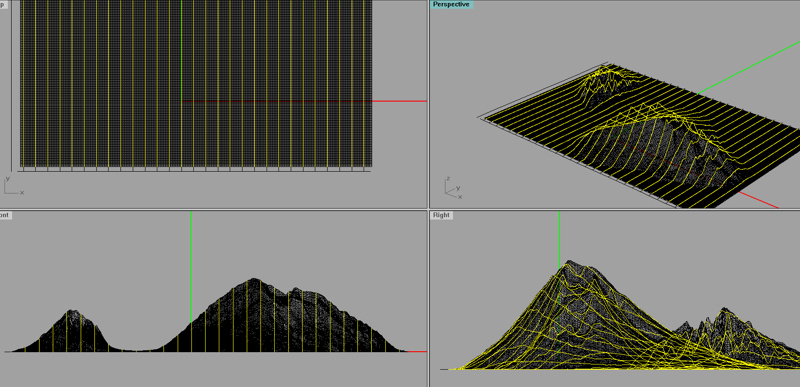
Task: Select the Right viewport title label
Action: click(x=441, y=215)
